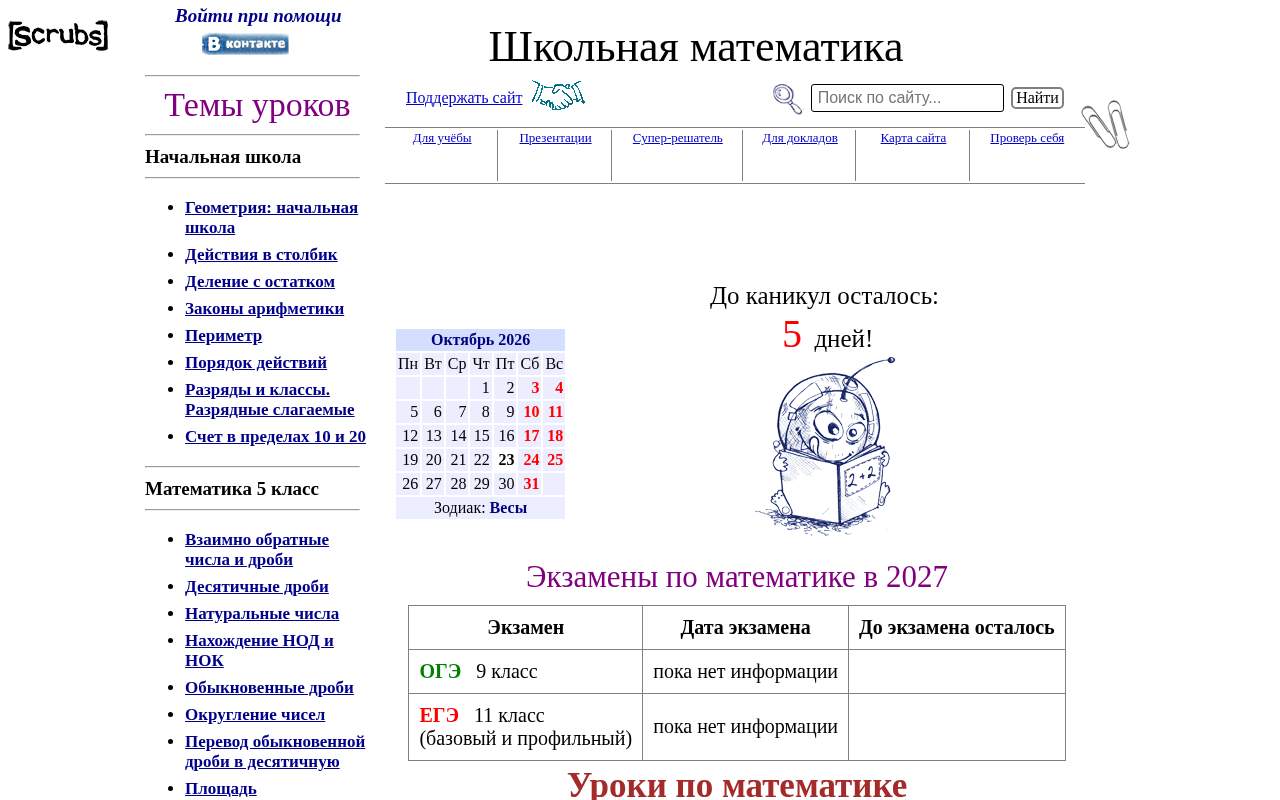This screenshot has height=800, width=1280.
Task: Open the Поддержать сайт link
Action: pyautogui.click(x=464, y=97)
